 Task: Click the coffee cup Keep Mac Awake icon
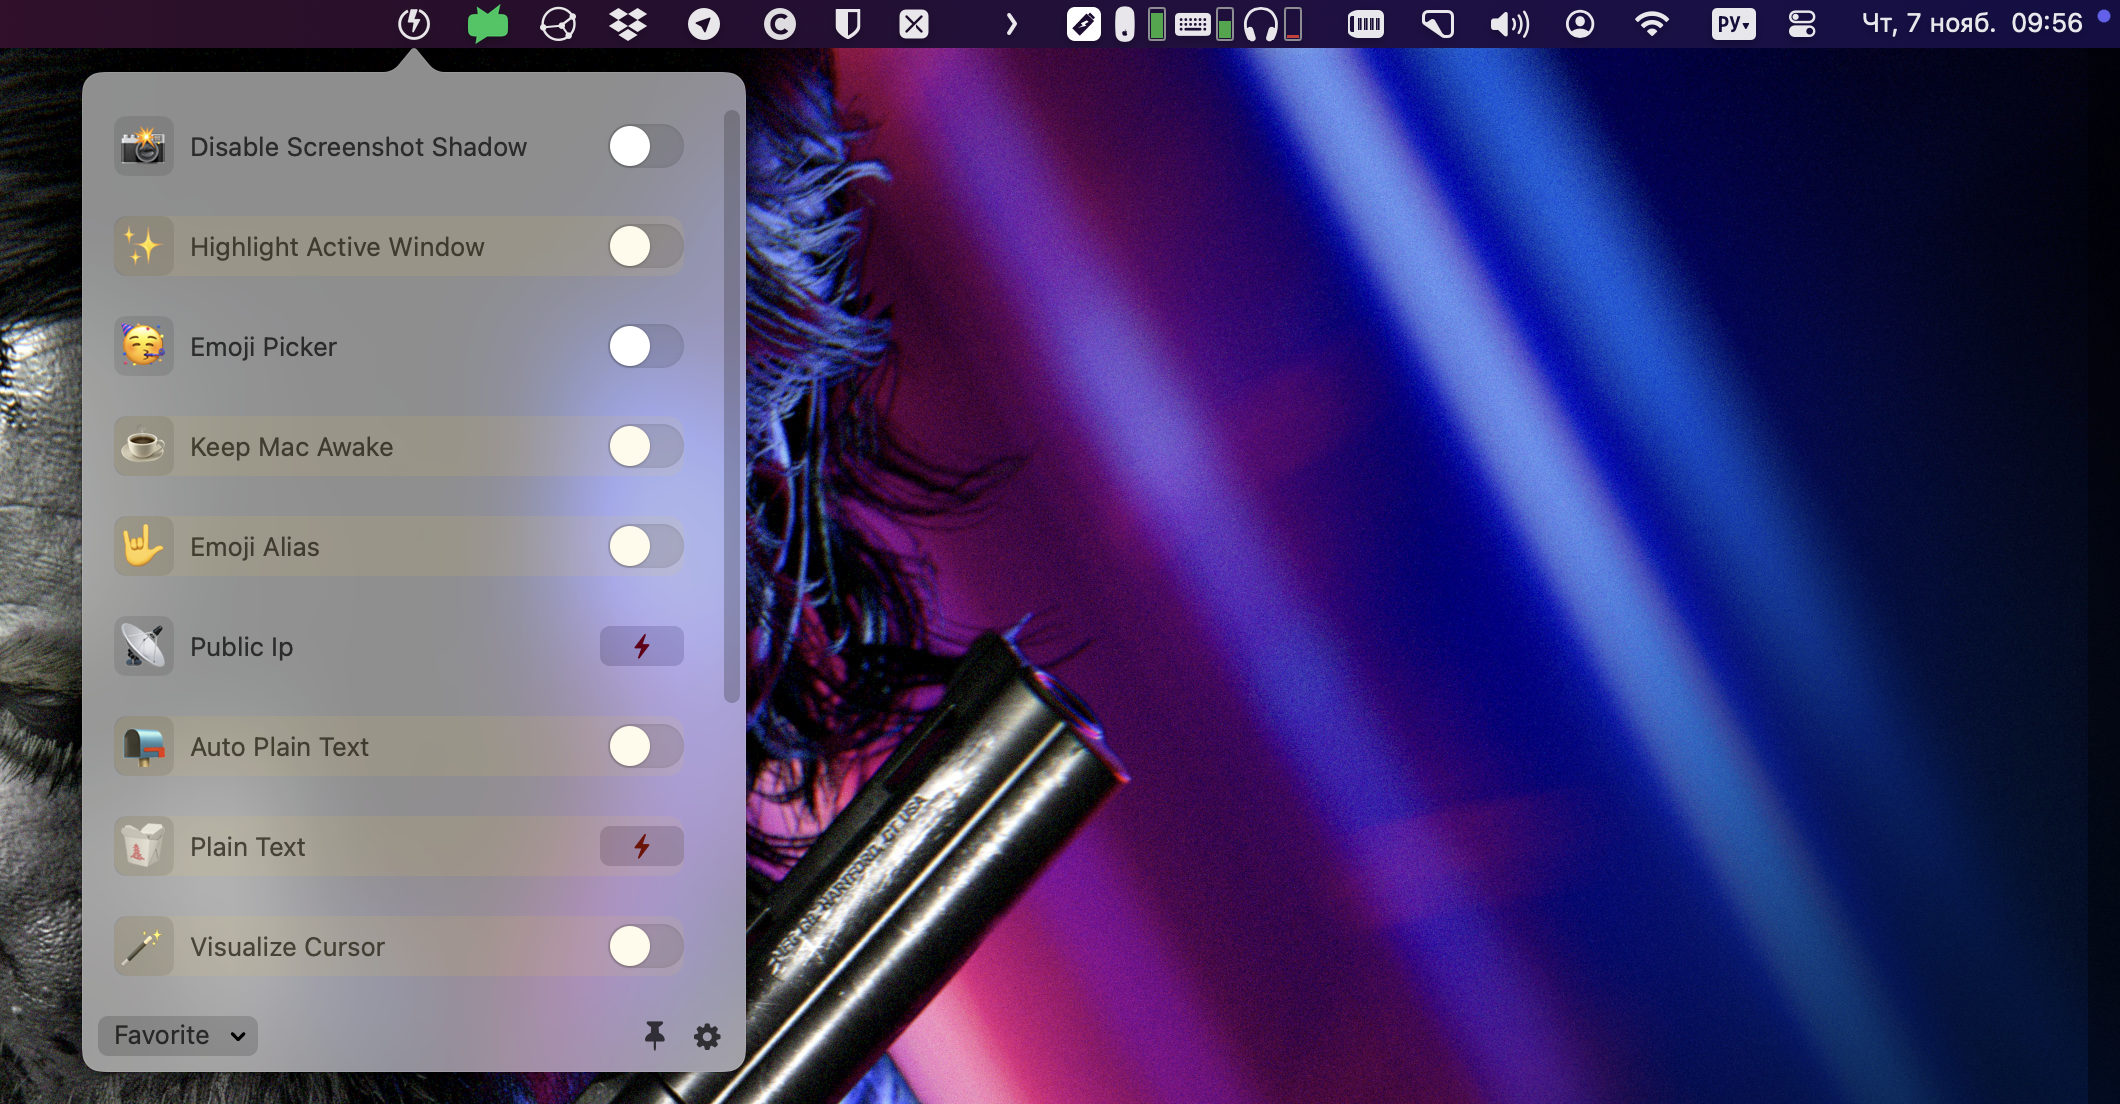pos(143,447)
